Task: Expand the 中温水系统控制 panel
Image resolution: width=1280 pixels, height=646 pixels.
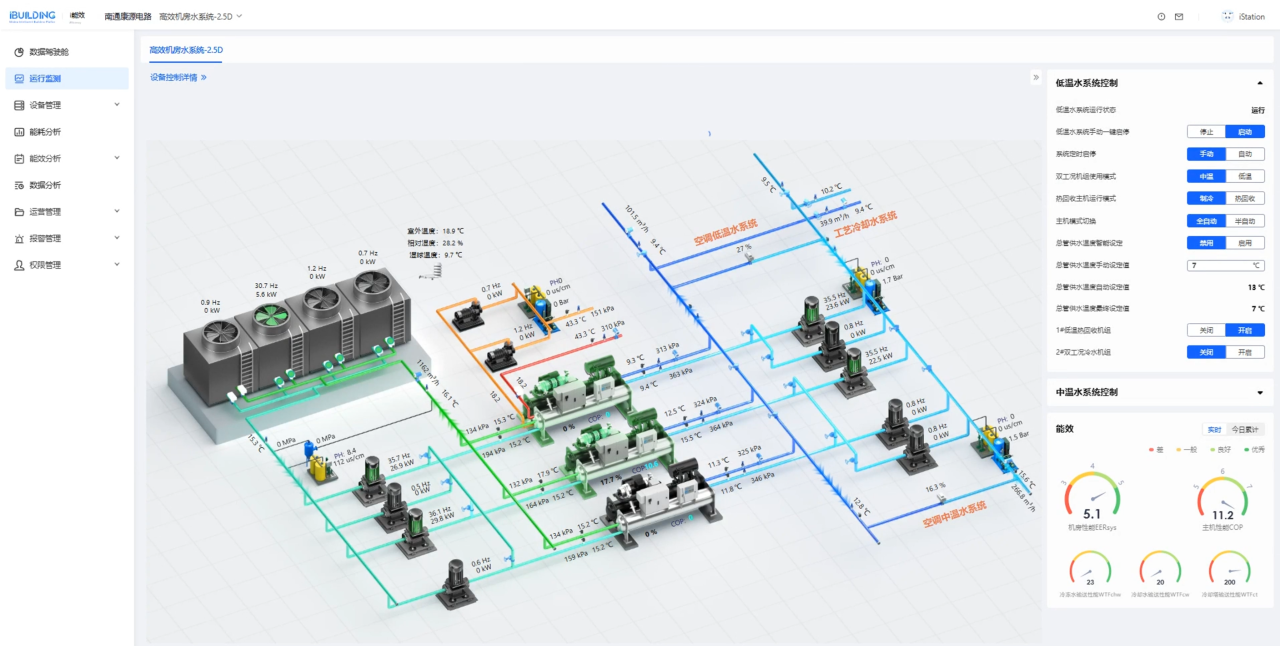Action: [1259, 393]
